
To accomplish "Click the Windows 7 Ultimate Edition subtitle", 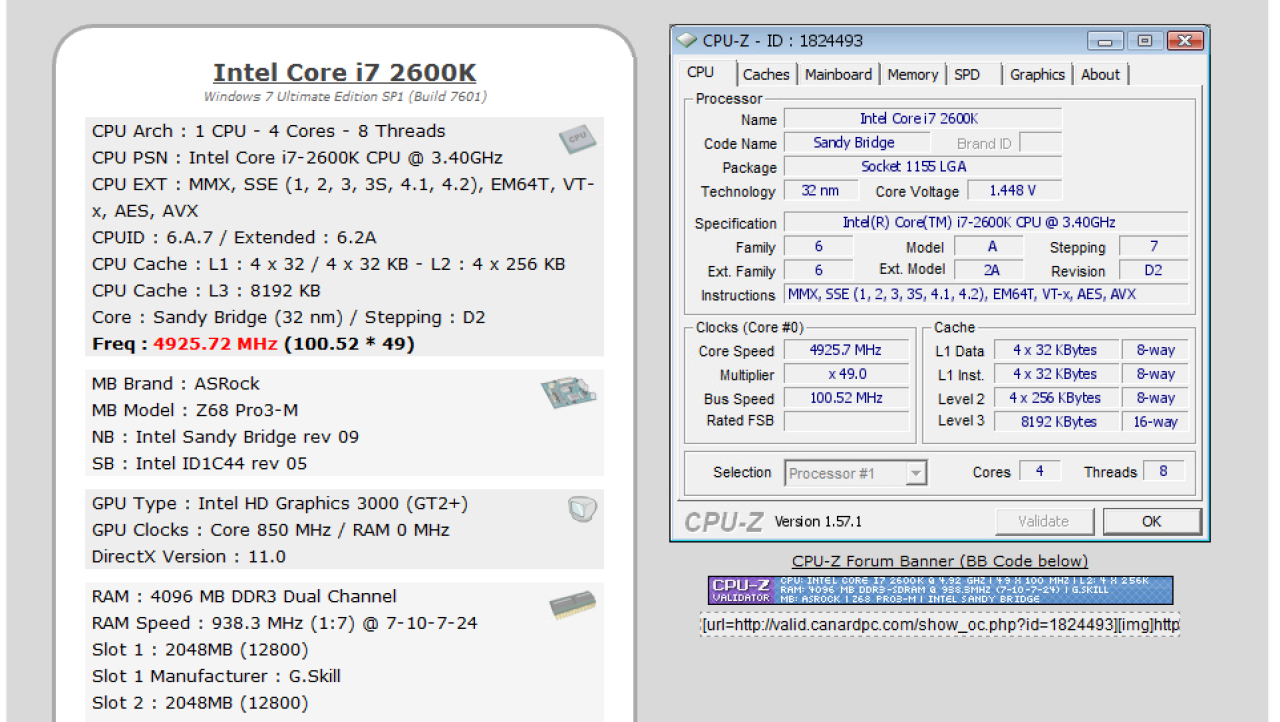I will pos(345,97).
